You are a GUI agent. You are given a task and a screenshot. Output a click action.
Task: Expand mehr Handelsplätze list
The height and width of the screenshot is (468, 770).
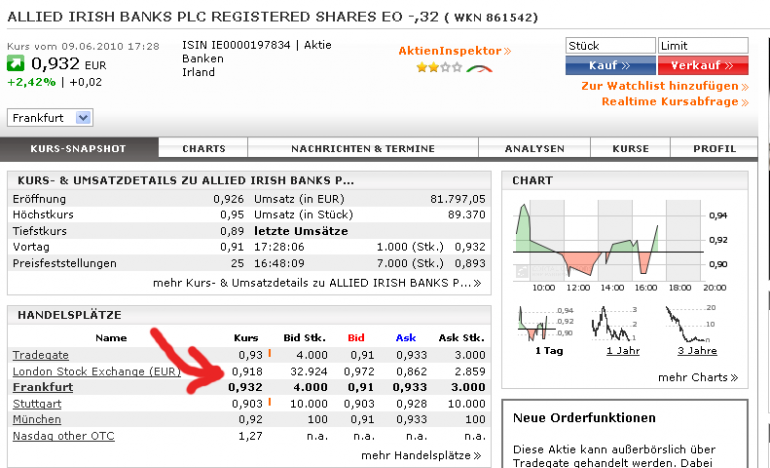[x=421, y=456]
